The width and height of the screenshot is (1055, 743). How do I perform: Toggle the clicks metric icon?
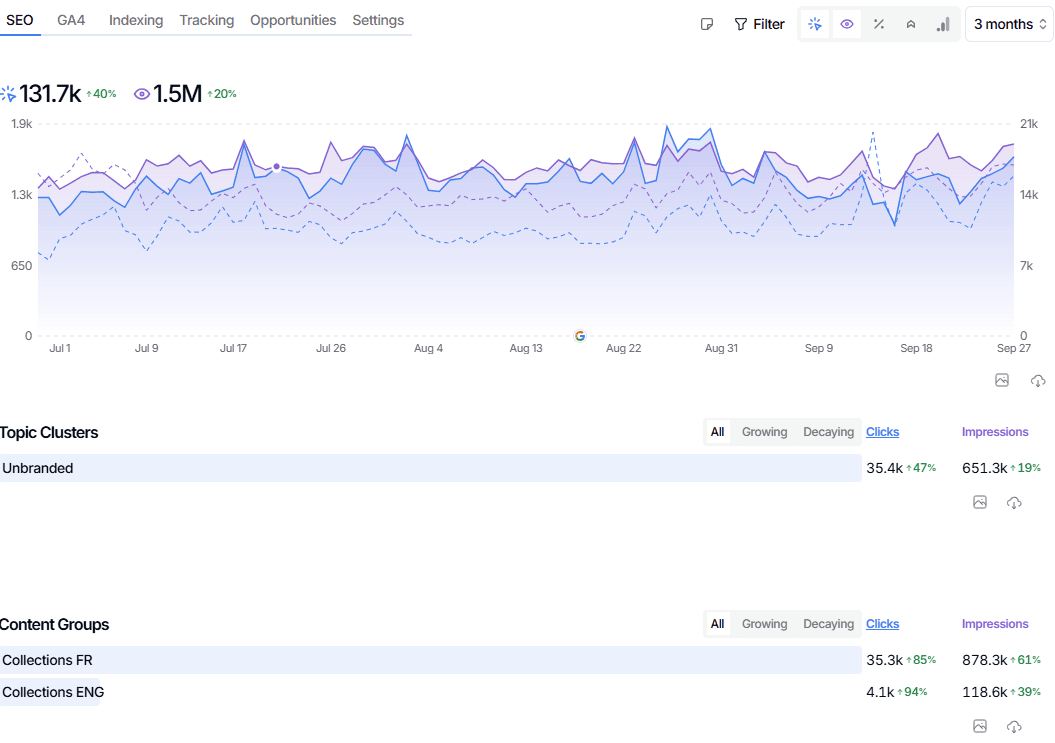(815, 24)
